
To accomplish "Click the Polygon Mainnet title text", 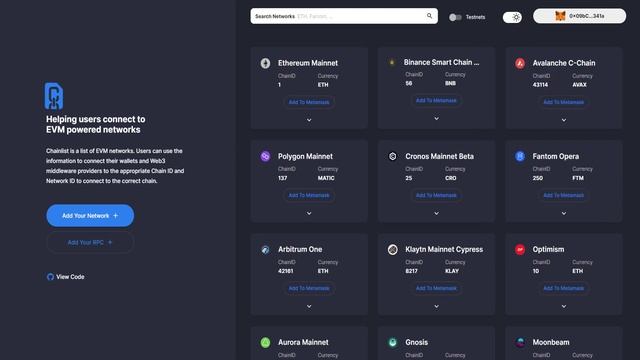I will pos(305,156).
